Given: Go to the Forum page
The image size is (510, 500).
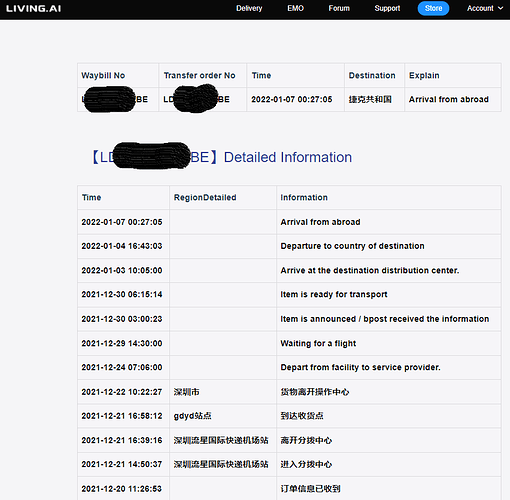Looking at the screenshot, I should point(339,8).
